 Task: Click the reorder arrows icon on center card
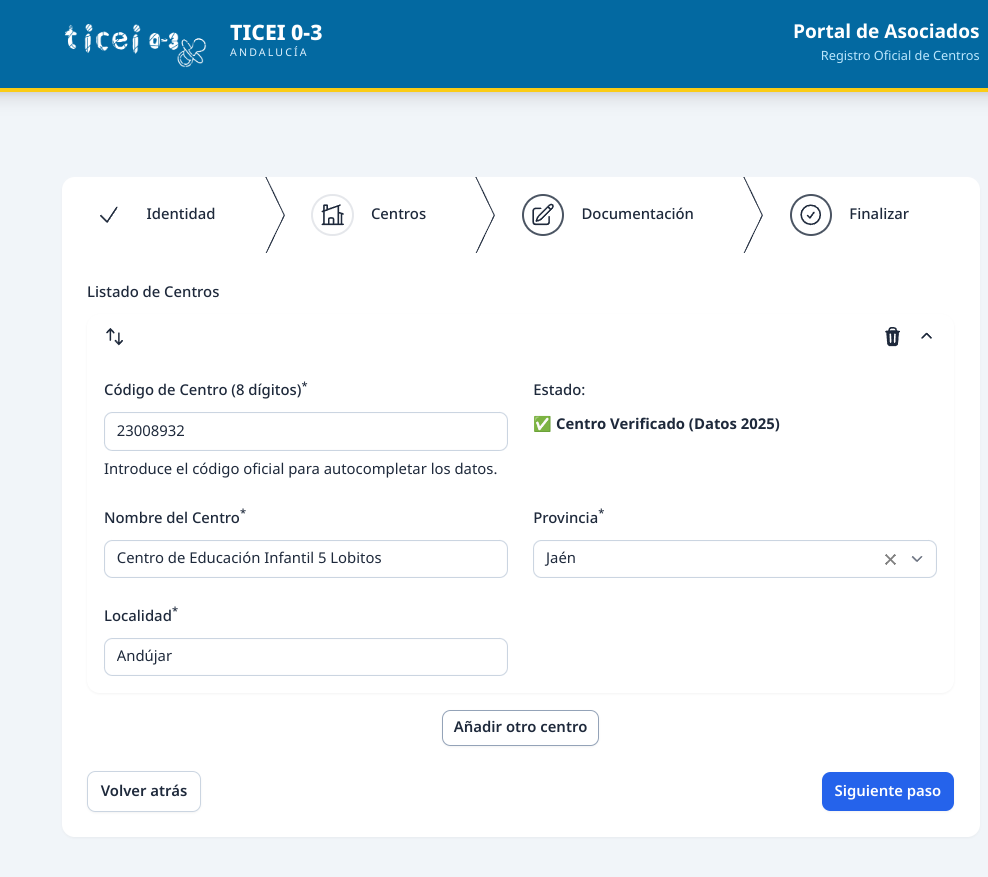point(115,337)
